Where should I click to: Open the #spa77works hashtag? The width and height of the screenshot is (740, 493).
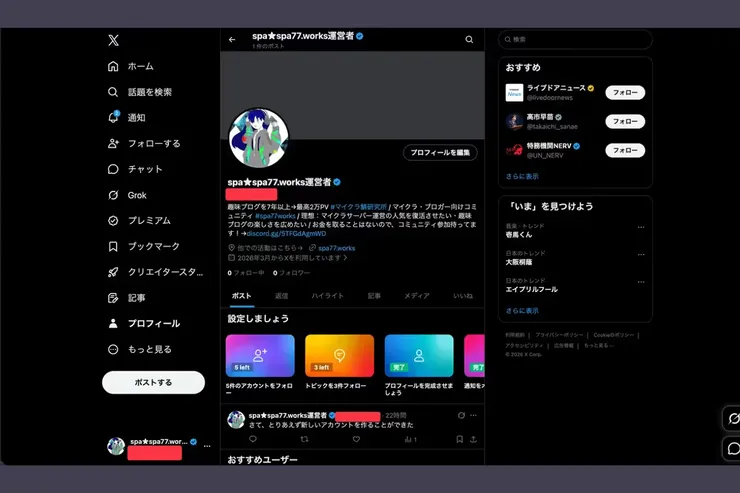(275, 216)
